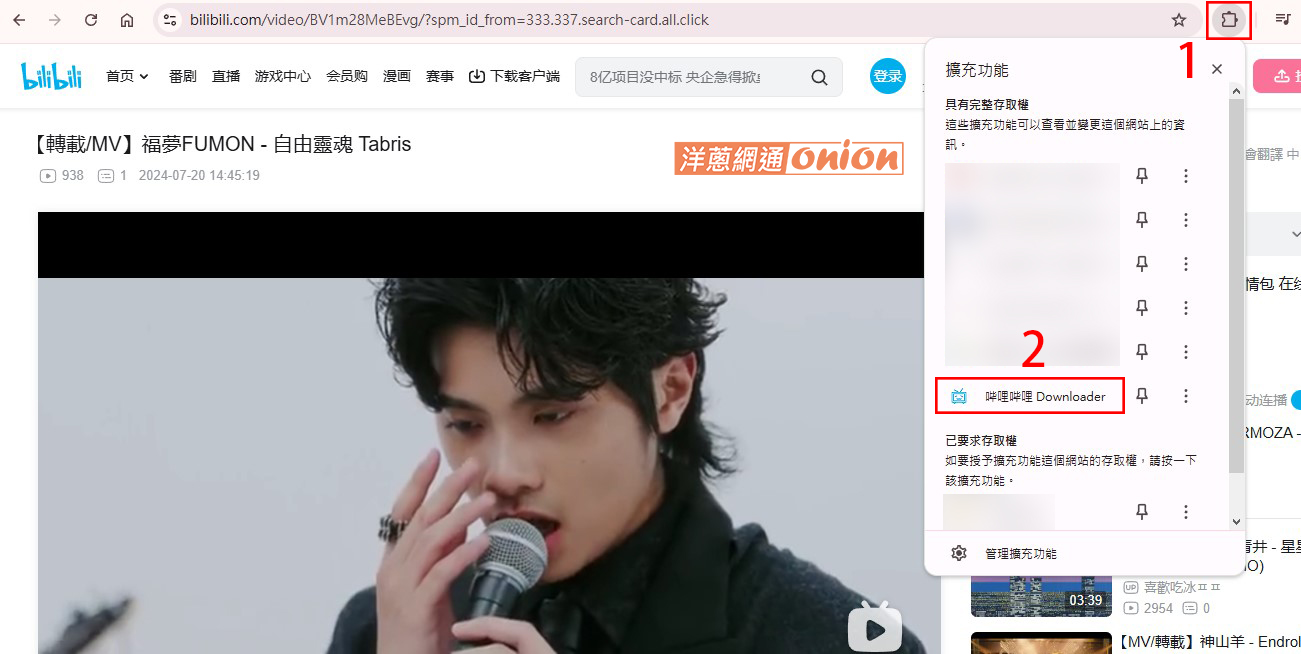Screen dimensions: 1301x654
Task: Select 哔哩哔哩 Downloader from the extension list
Action: click(1030, 396)
